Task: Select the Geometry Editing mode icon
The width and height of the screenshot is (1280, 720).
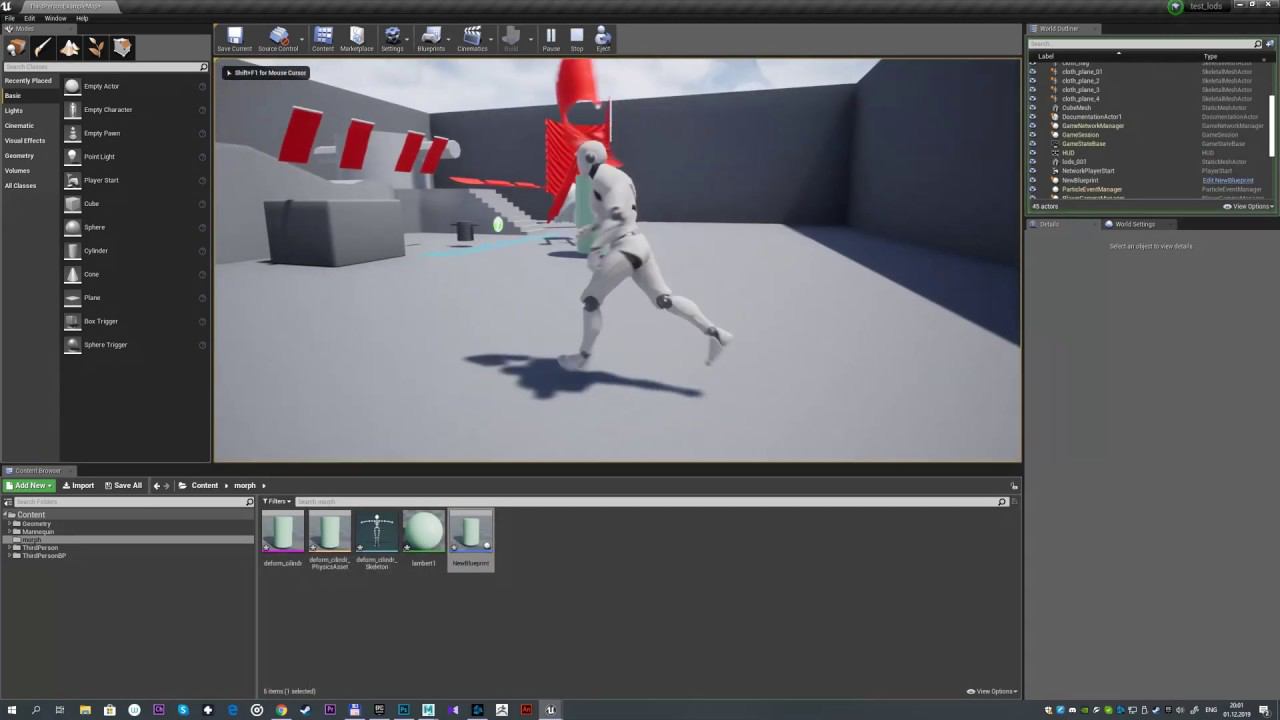Action: click(122, 48)
